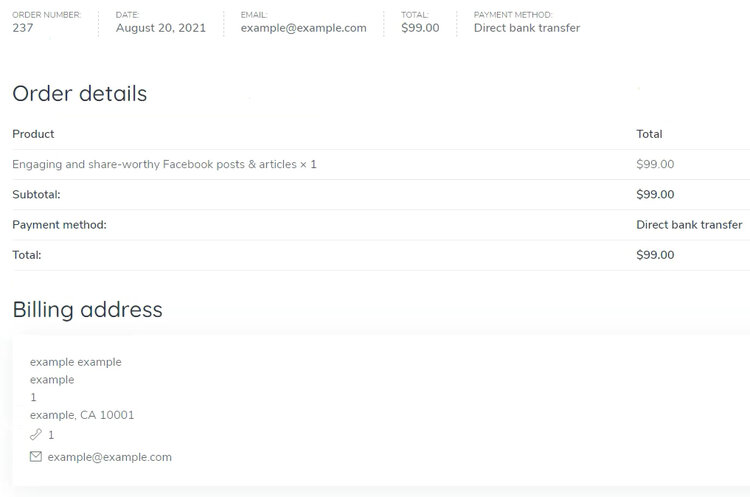Image resolution: width=750 pixels, height=497 pixels.
Task: Click the billing email example@example.com
Action: pyautogui.click(x=110, y=457)
